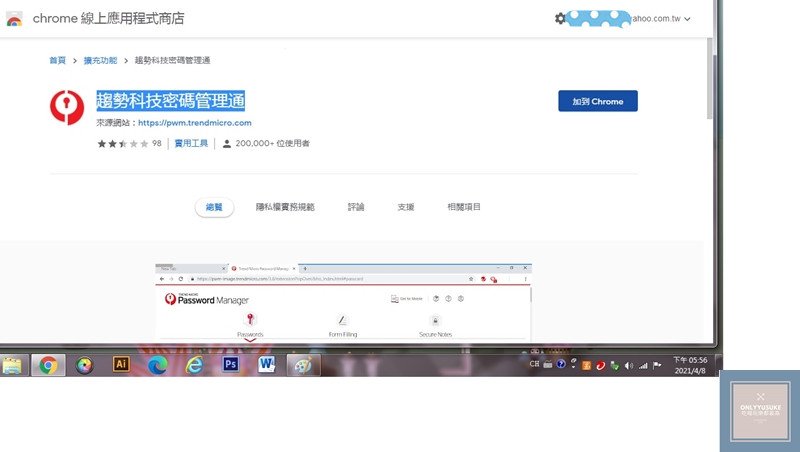This screenshot has width=800, height=452.
Task: Open the 支援 tab
Action: pyautogui.click(x=406, y=207)
